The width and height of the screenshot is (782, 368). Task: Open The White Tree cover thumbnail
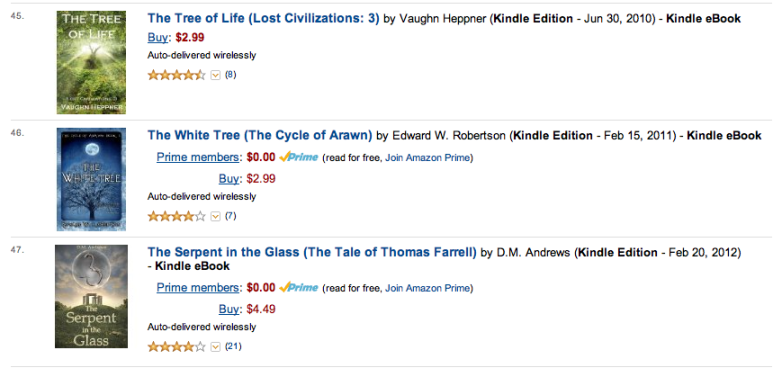click(x=91, y=180)
